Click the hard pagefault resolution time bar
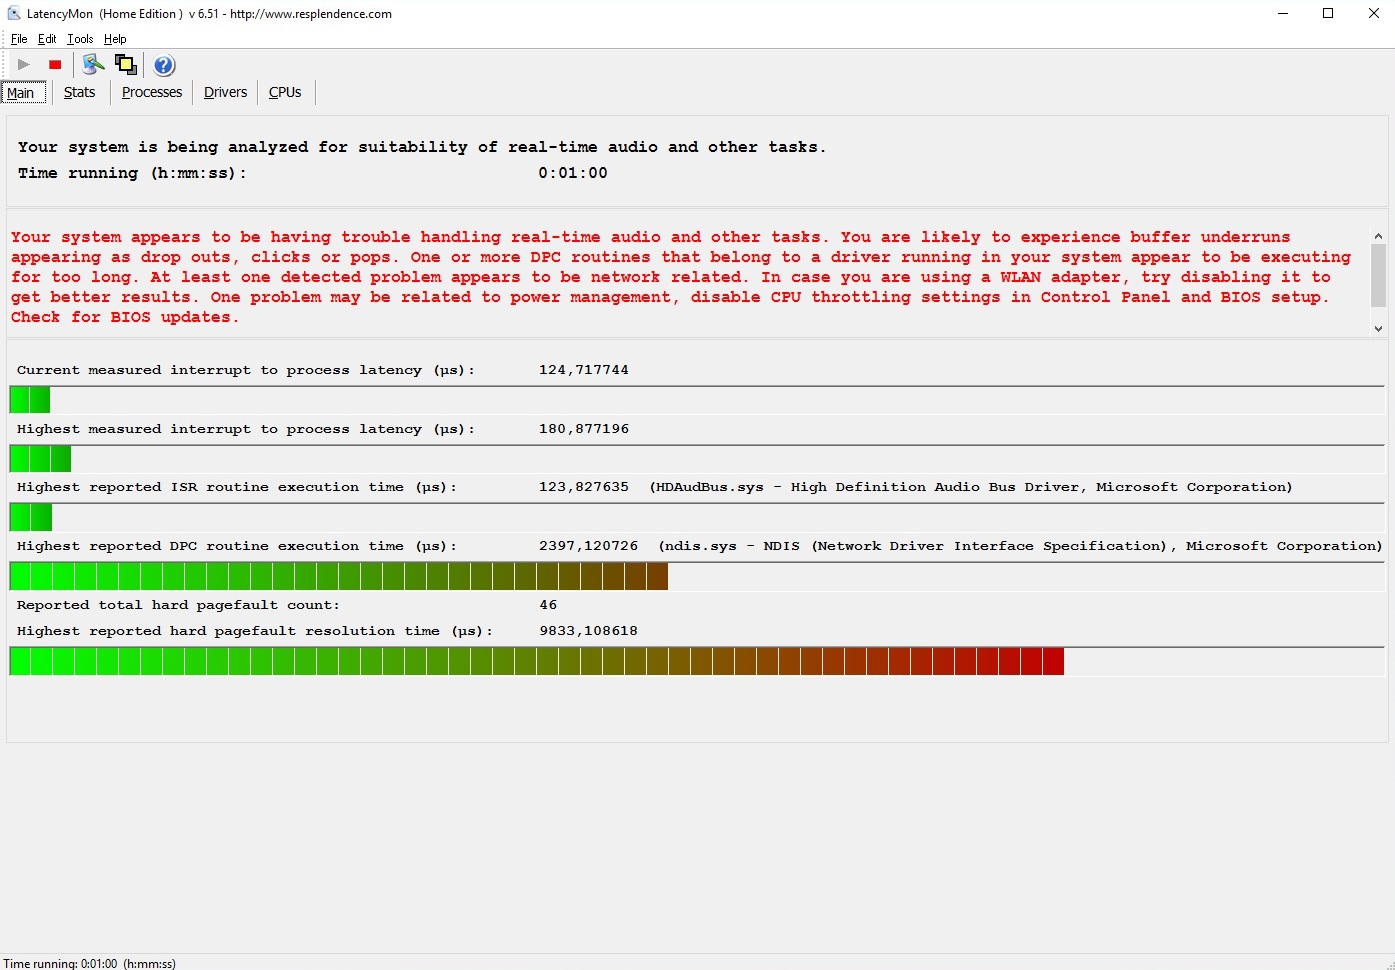Viewport: 1395px width, 970px height. point(536,661)
